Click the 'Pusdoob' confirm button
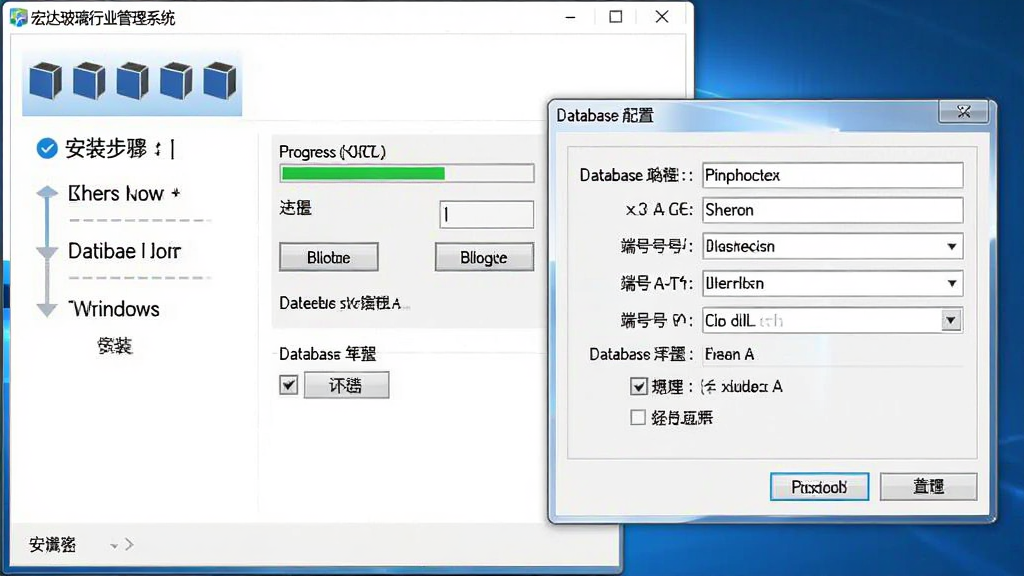1024x576 pixels. pos(819,487)
